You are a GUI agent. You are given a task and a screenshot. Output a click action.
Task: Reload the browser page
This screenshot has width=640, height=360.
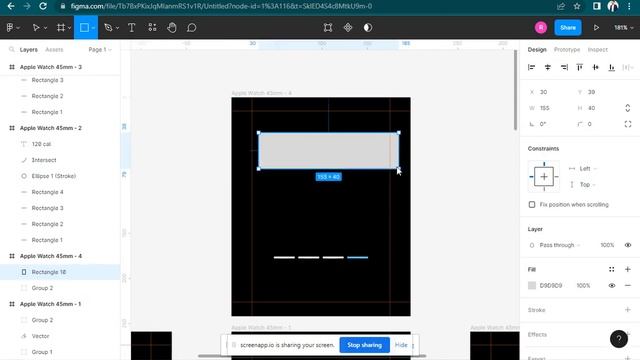[42, 6]
